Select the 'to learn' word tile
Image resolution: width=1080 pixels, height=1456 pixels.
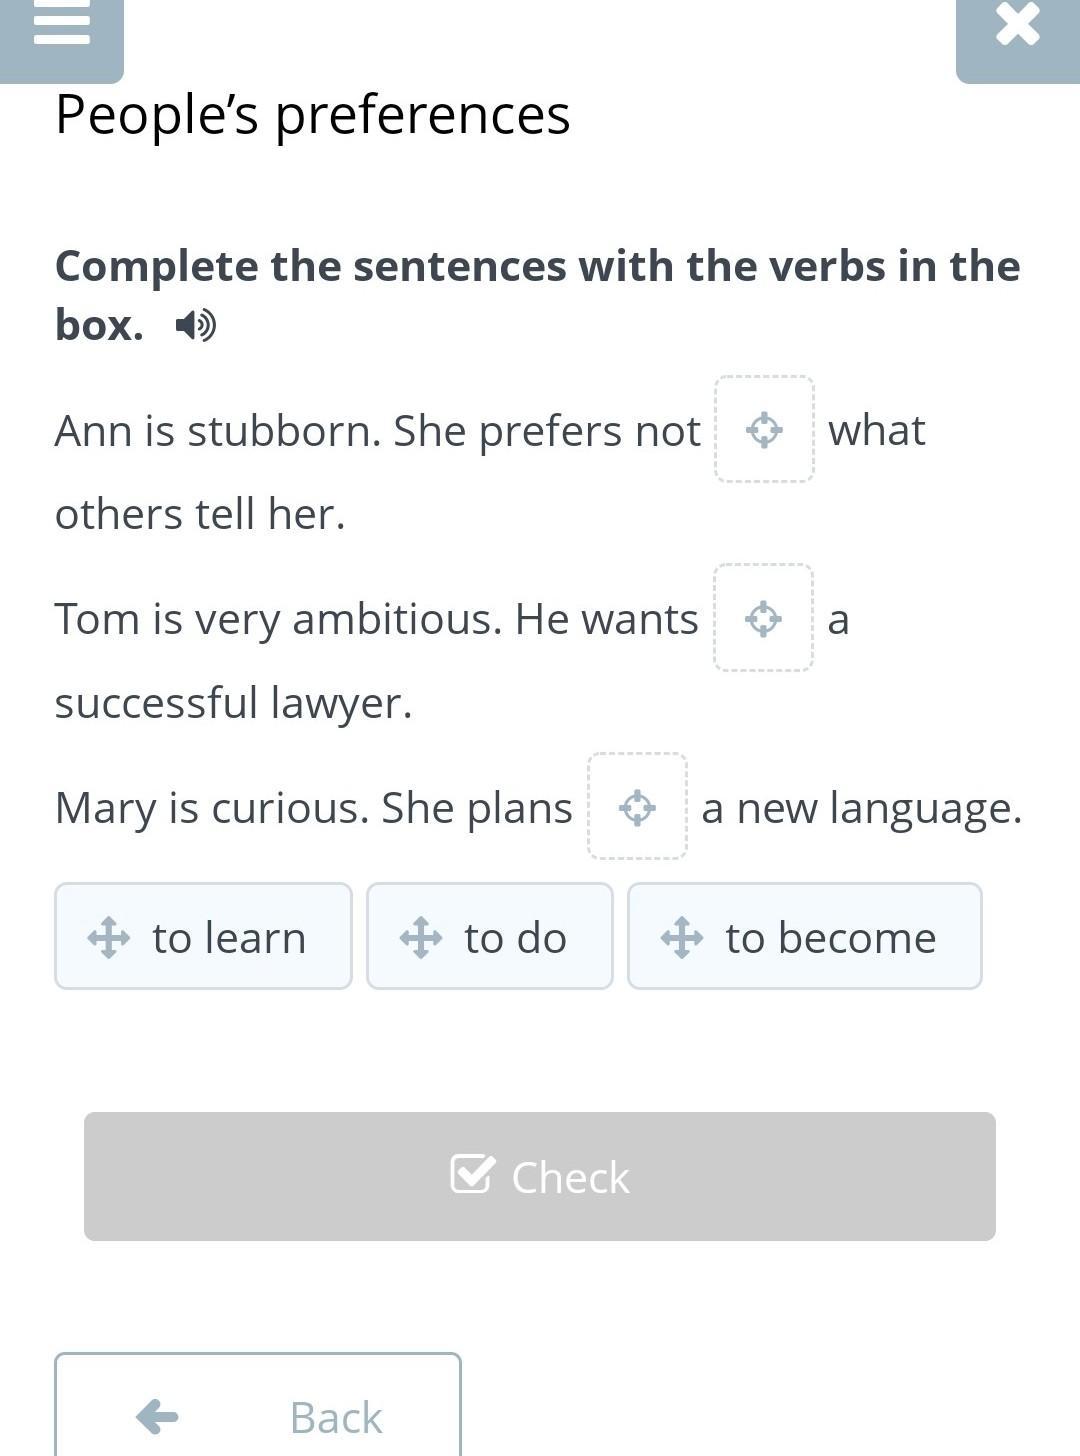[x=203, y=936]
